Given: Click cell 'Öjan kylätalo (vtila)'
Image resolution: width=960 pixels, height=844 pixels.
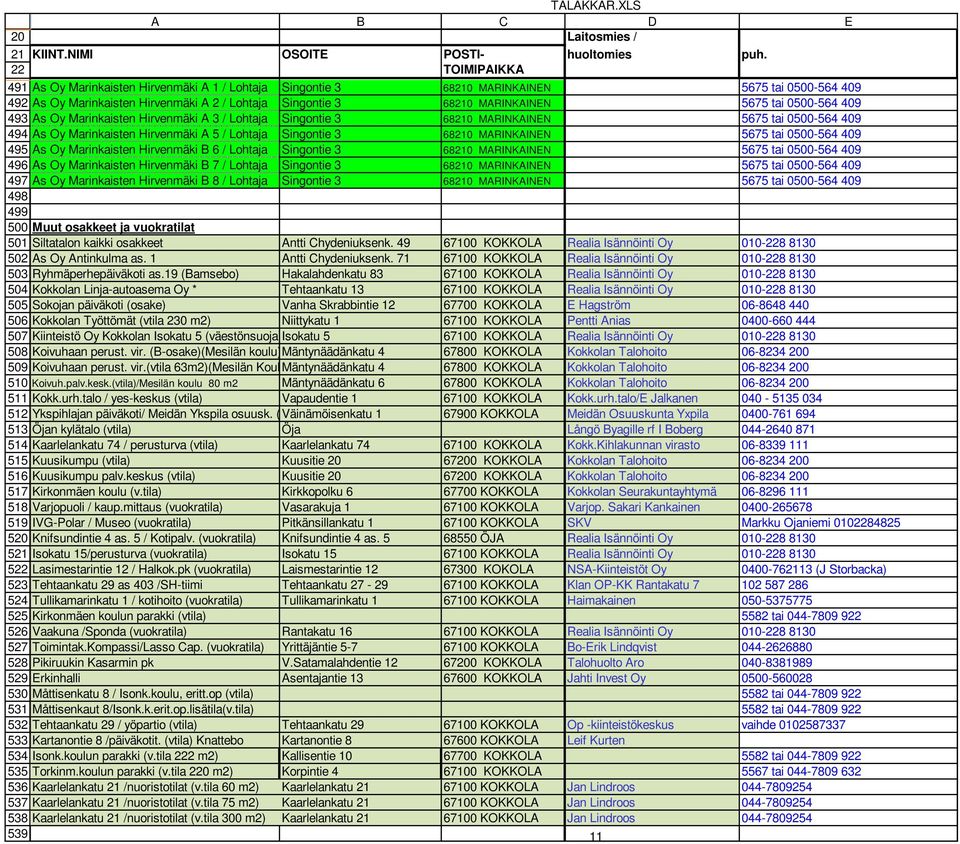Looking at the screenshot, I should click(x=155, y=429).
